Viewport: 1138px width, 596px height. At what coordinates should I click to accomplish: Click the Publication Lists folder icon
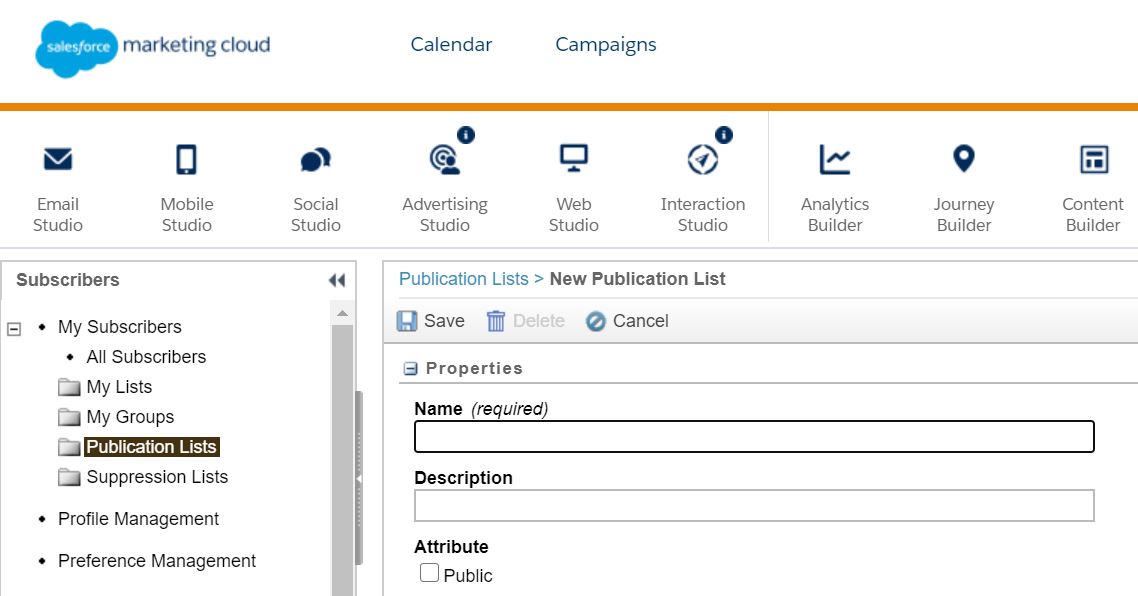click(69, 447)
